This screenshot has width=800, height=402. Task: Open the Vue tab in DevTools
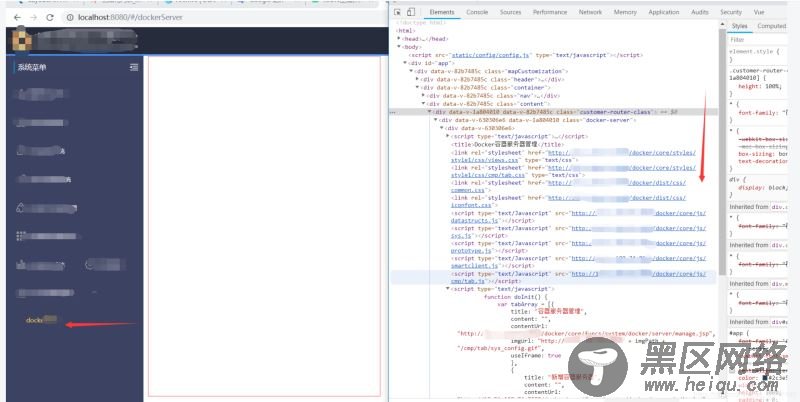coord(759,12)
